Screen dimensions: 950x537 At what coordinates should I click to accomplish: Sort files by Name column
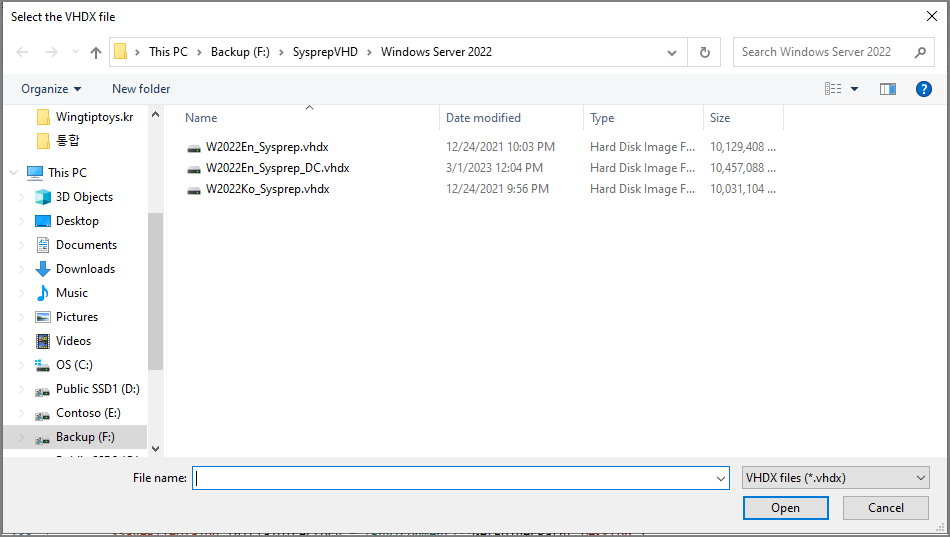(x=201, y=118)
